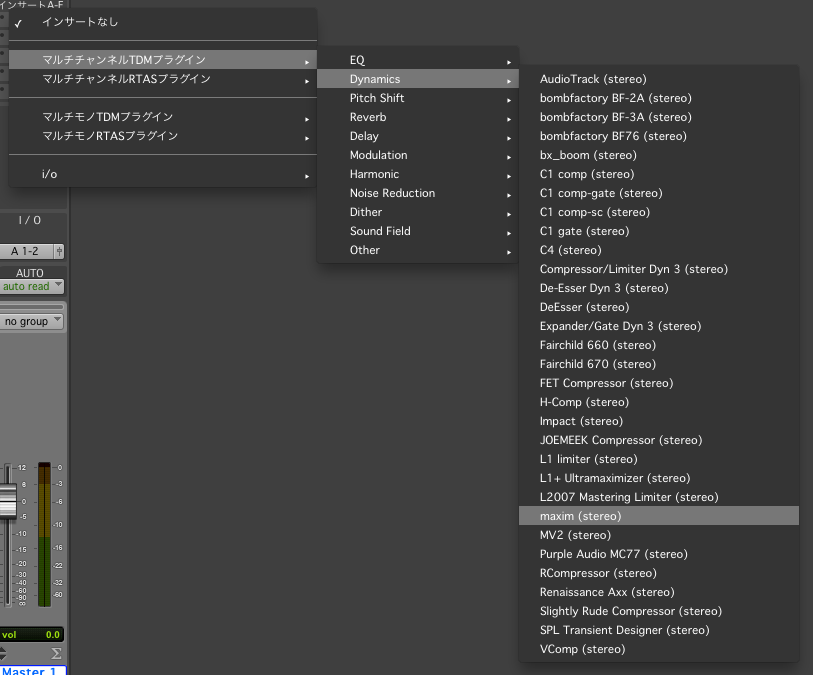Add SPL Transient Designer (stereo)
This screenshot has height=675, width=813.
tap(659, 630)
